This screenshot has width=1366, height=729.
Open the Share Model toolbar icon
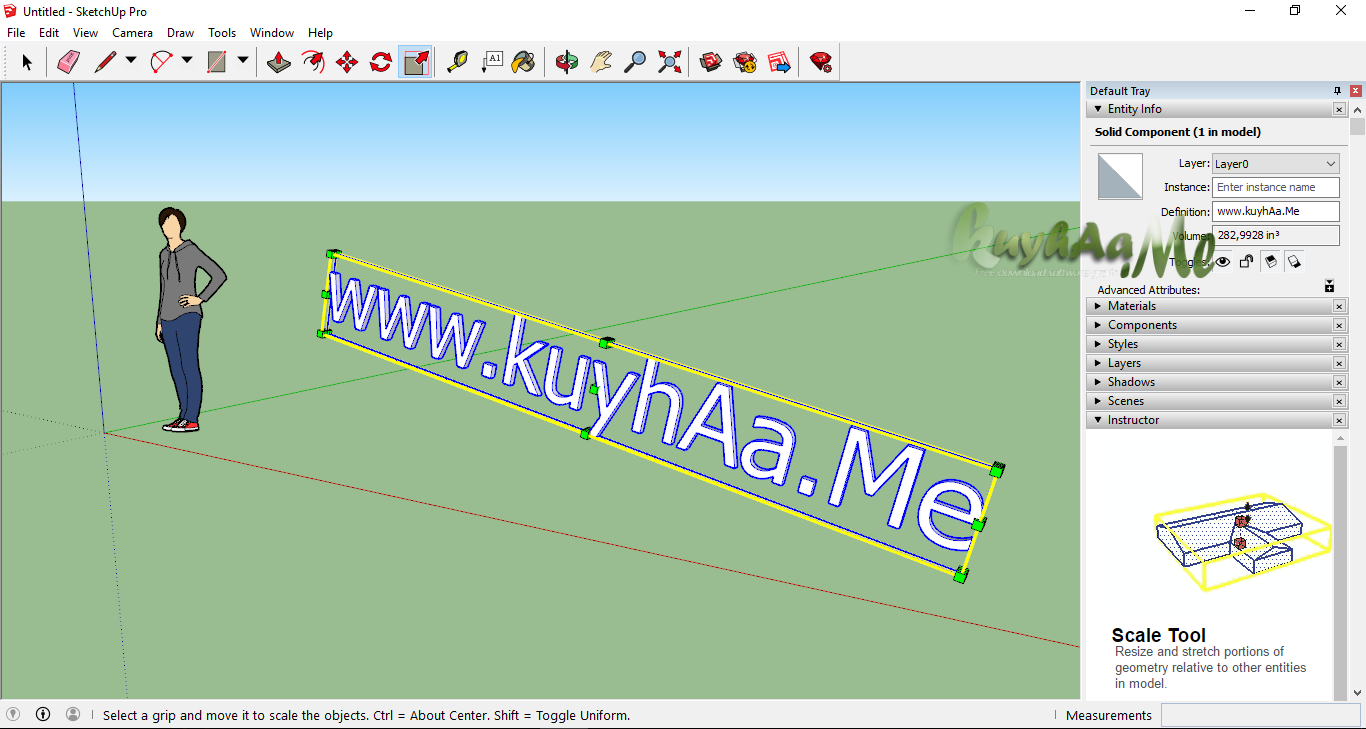pos(745,62)
